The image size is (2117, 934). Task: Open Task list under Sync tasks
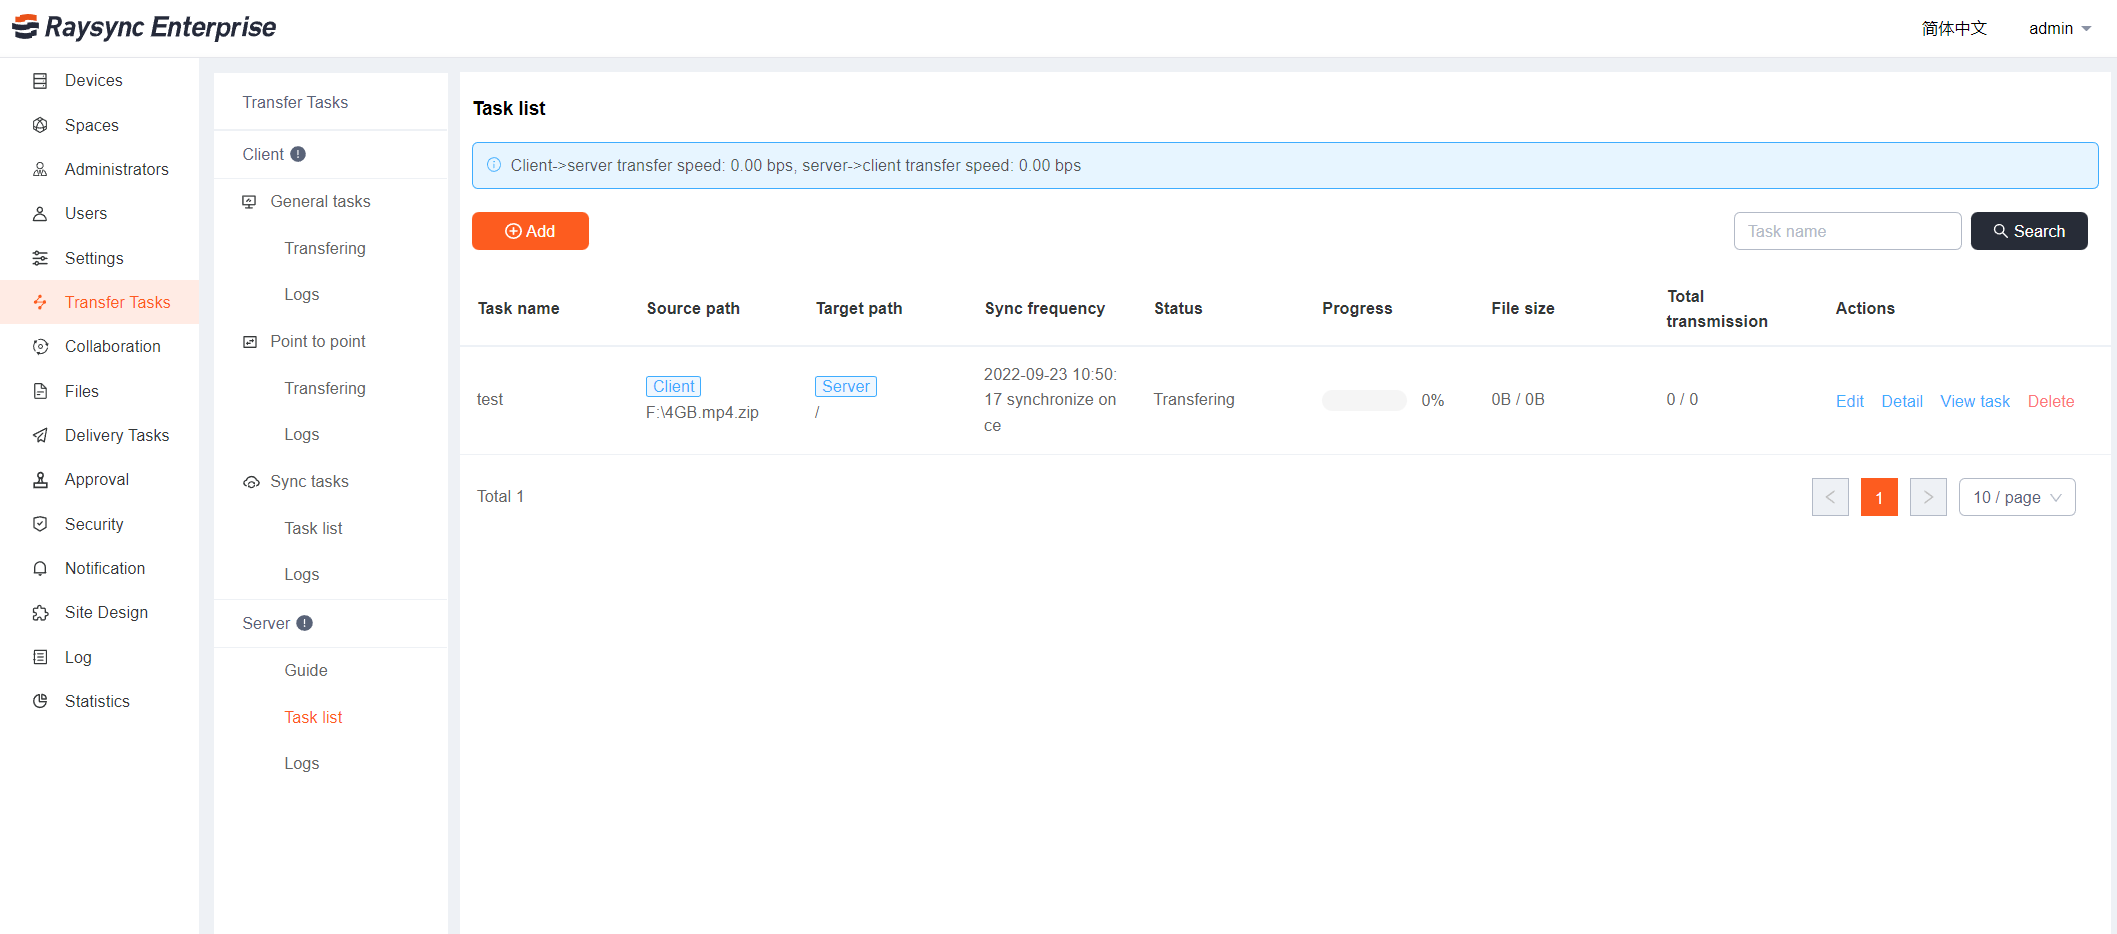coord(313,528)
